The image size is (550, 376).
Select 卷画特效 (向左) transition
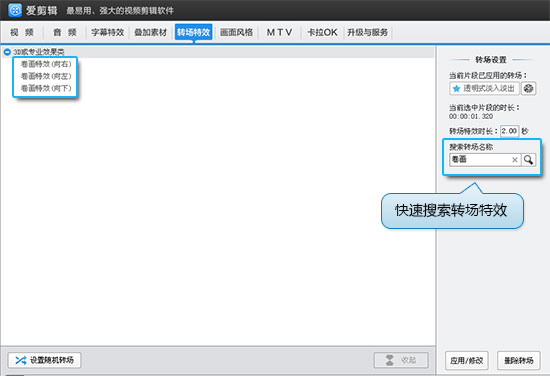pos(46,76)
